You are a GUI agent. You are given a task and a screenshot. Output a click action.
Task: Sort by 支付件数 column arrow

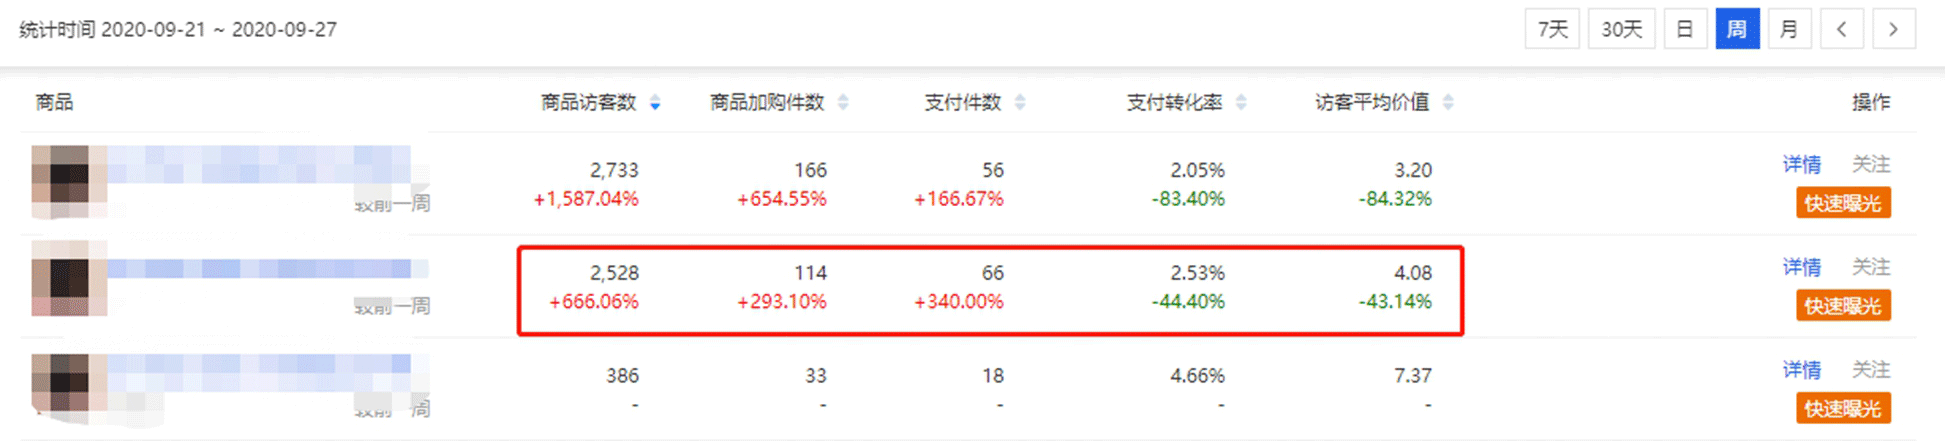(1020, 103)
